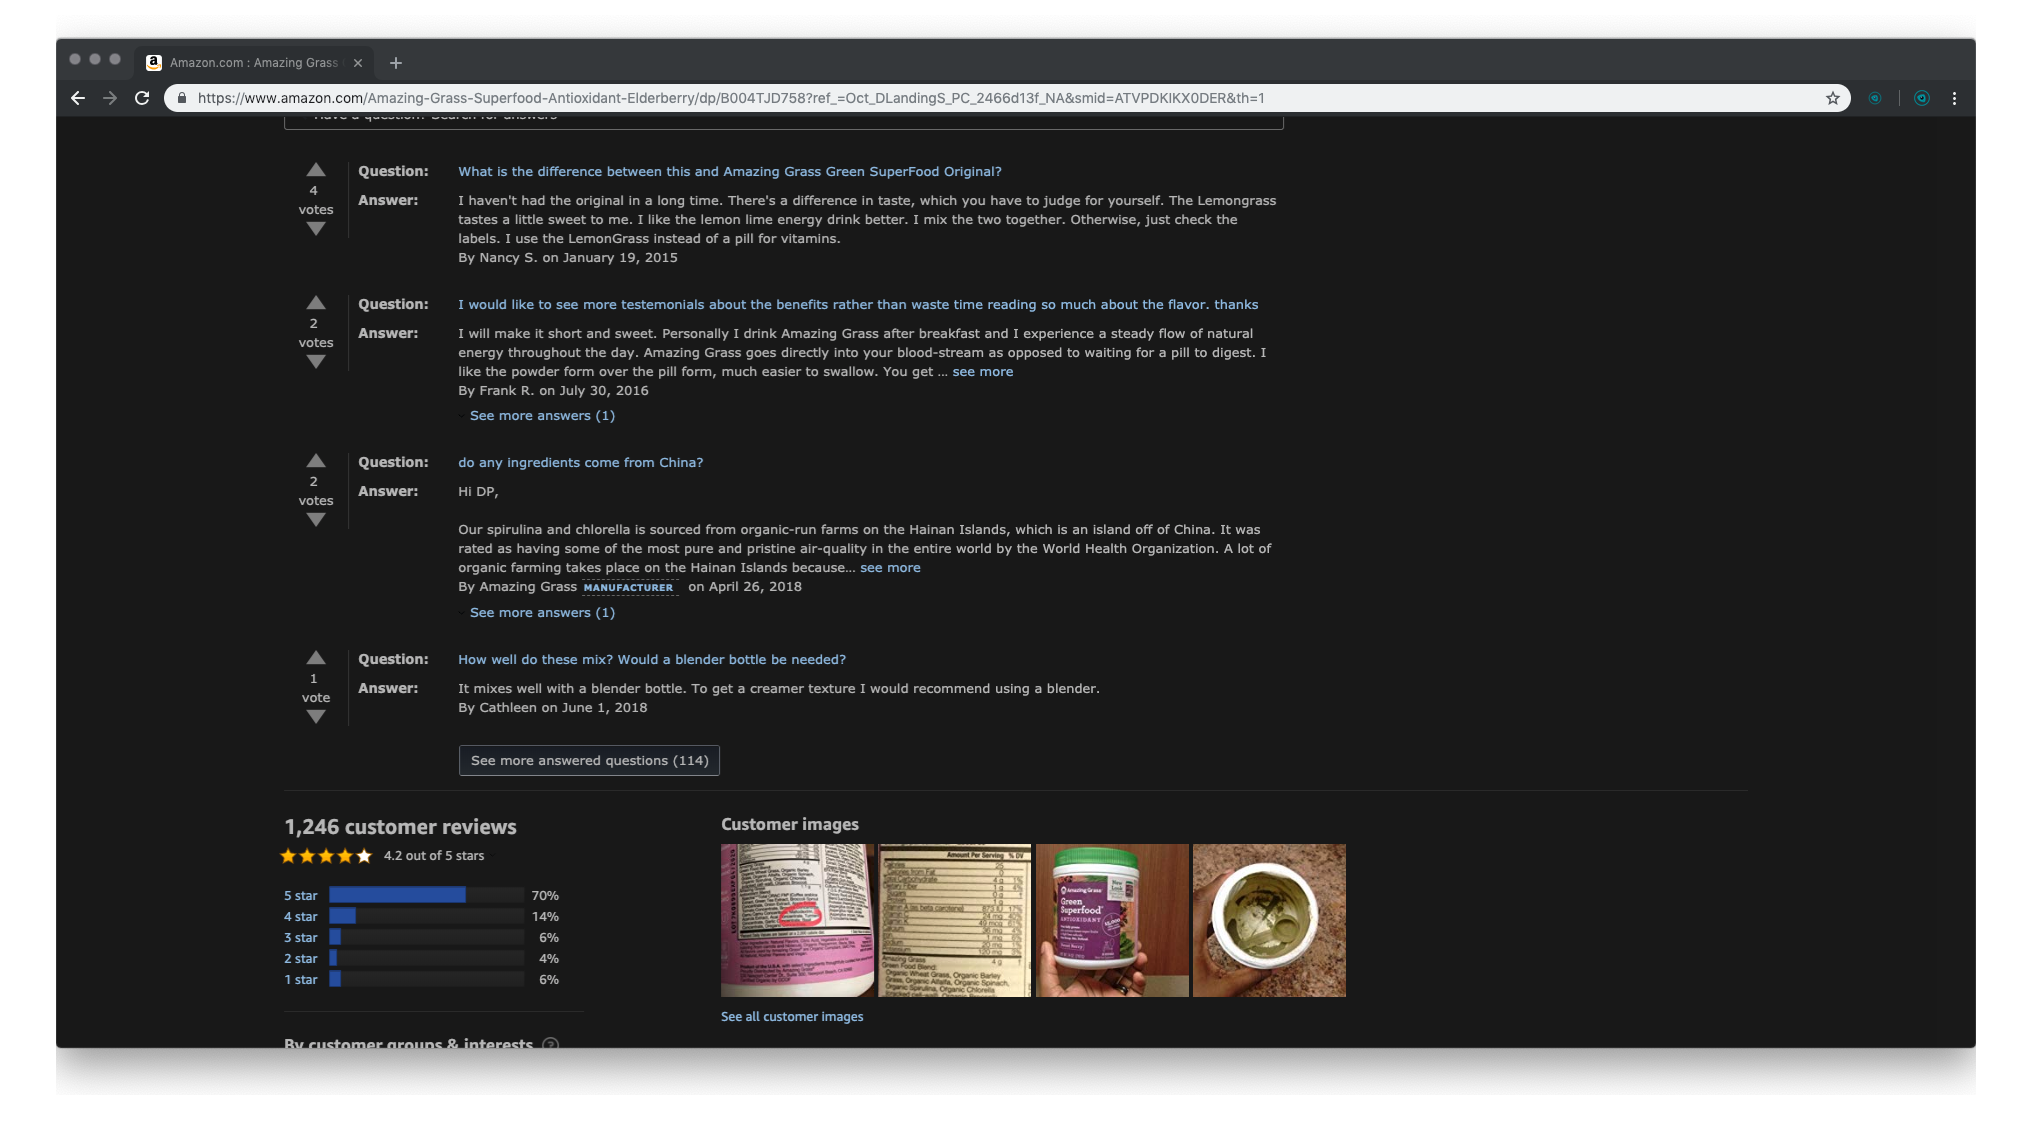2032x1122 pixels.
Task: Open 'See more answered questions (114)'
Action: pyautogui.click(x=588, y=759)
